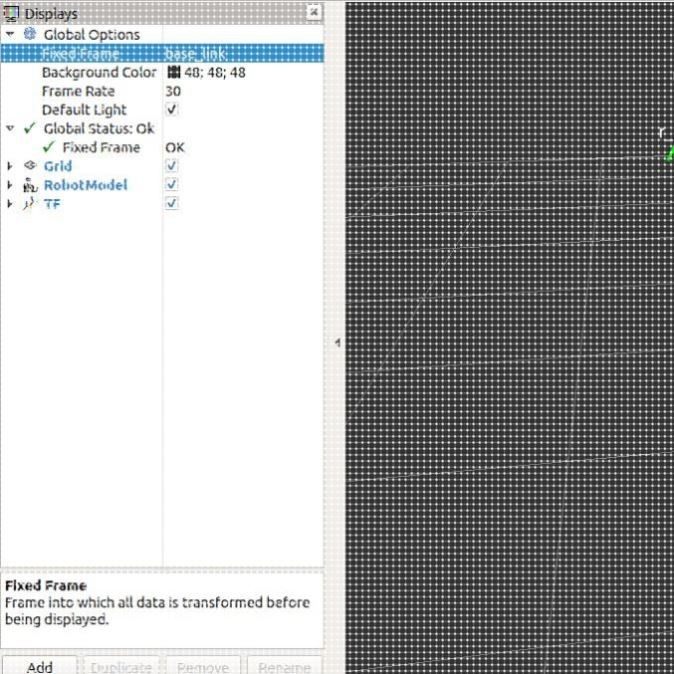Click the panel collapse arrow handle
Image resolution: width=674 pixels, height=674 pixels.
338,343
